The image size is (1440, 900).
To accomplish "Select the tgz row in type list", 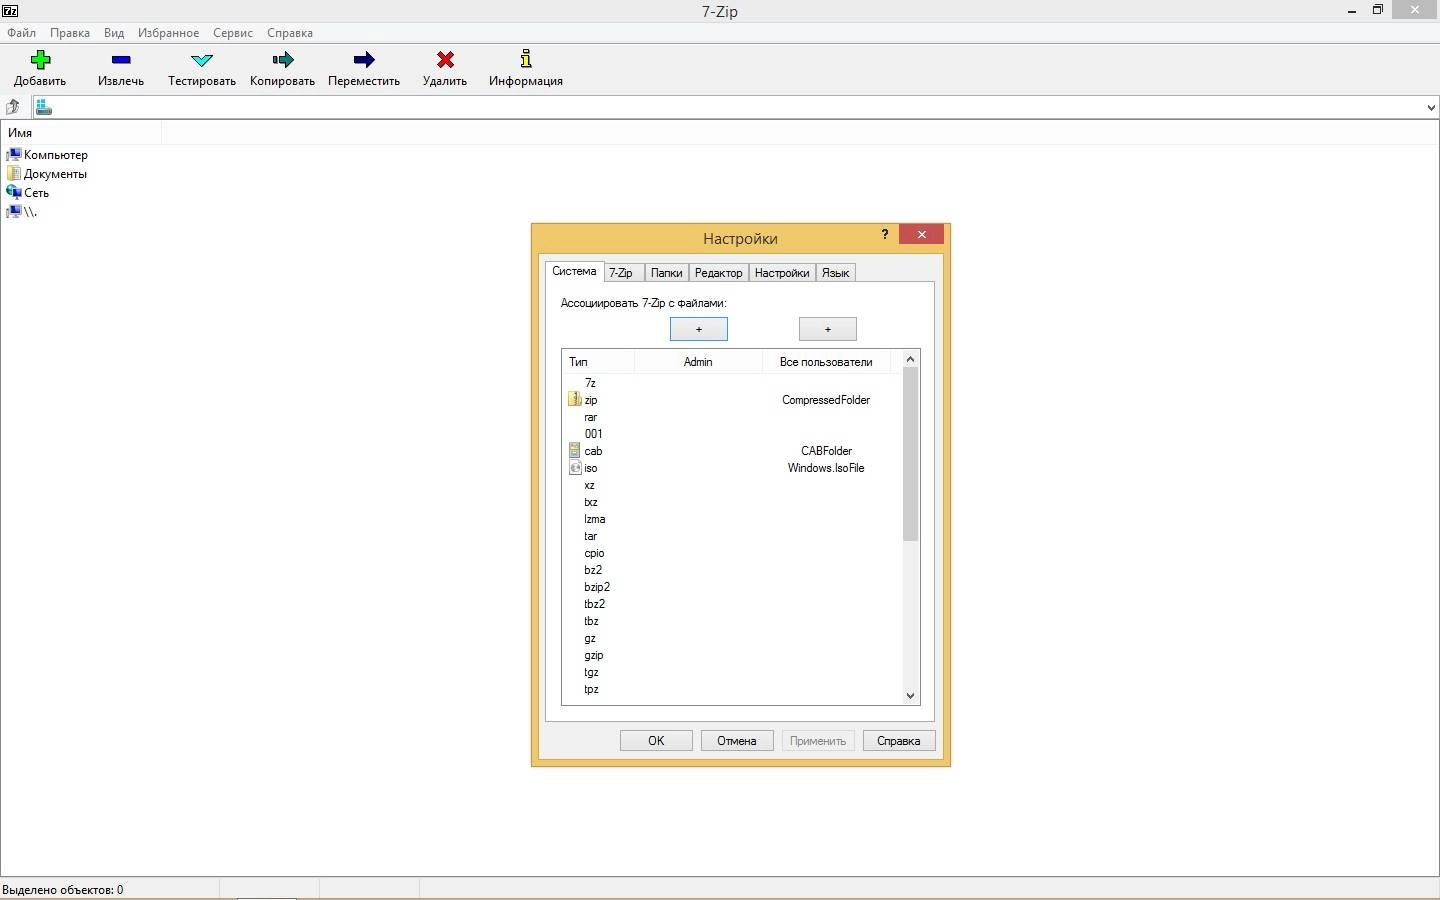I will 731,672.
